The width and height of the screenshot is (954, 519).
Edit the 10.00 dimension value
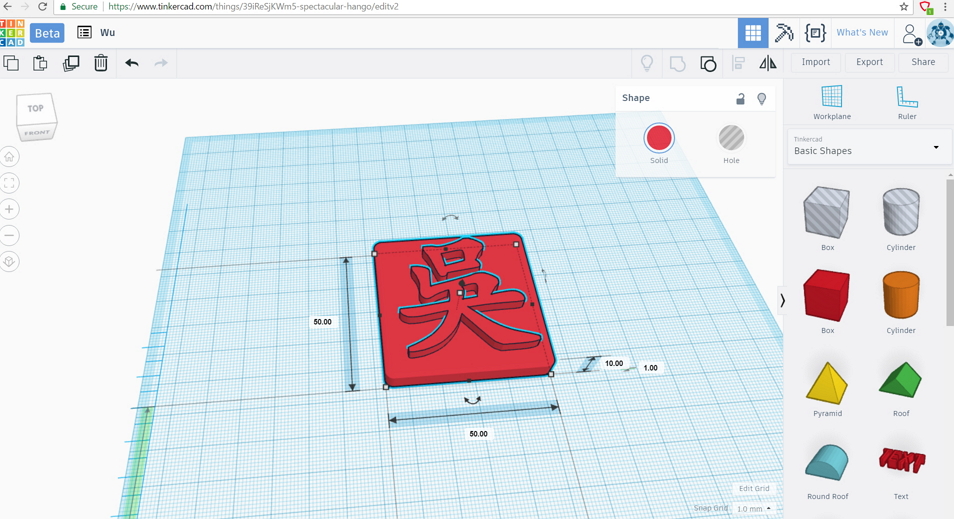click(614, 363)
